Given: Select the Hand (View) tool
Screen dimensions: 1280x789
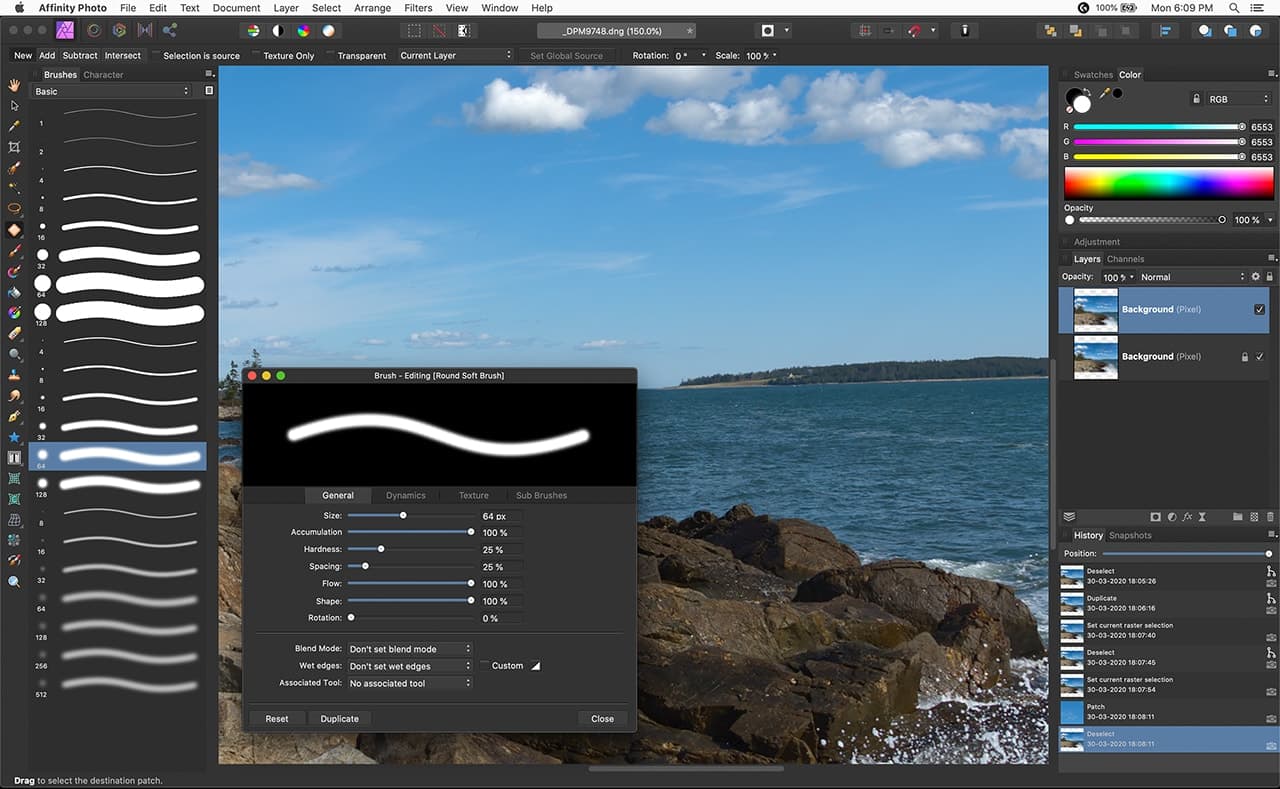Looking at the screenshot, I should pyautogui.click(x=14, y=84).
